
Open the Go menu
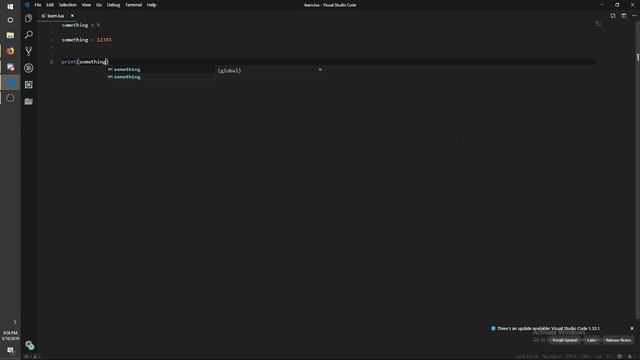coord(99,5)
